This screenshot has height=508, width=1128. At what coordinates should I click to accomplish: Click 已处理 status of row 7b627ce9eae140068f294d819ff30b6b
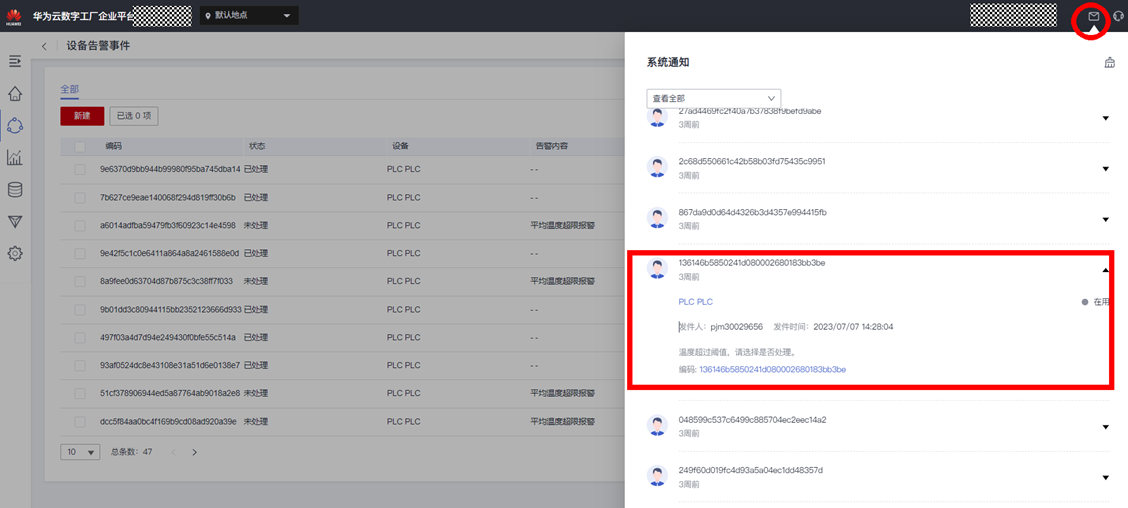click(x=256, y=197)
